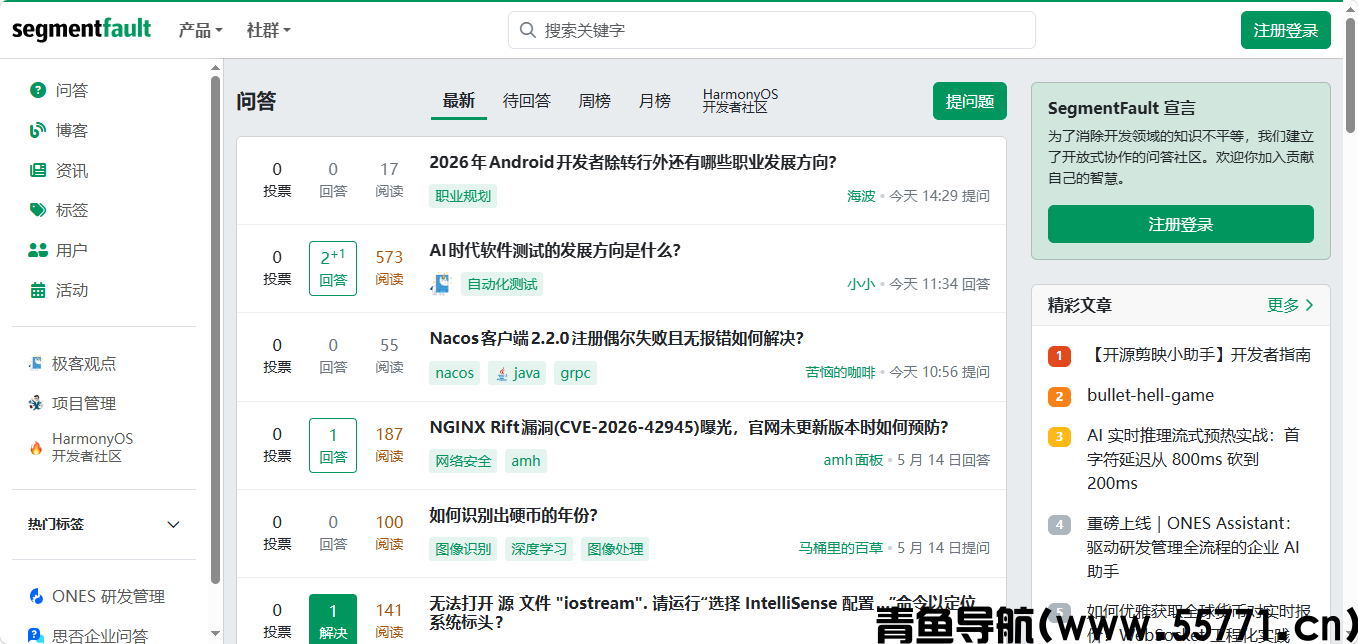Switch to the 最新 tab
Screen dimensions: 1358x644
point(459,101)
